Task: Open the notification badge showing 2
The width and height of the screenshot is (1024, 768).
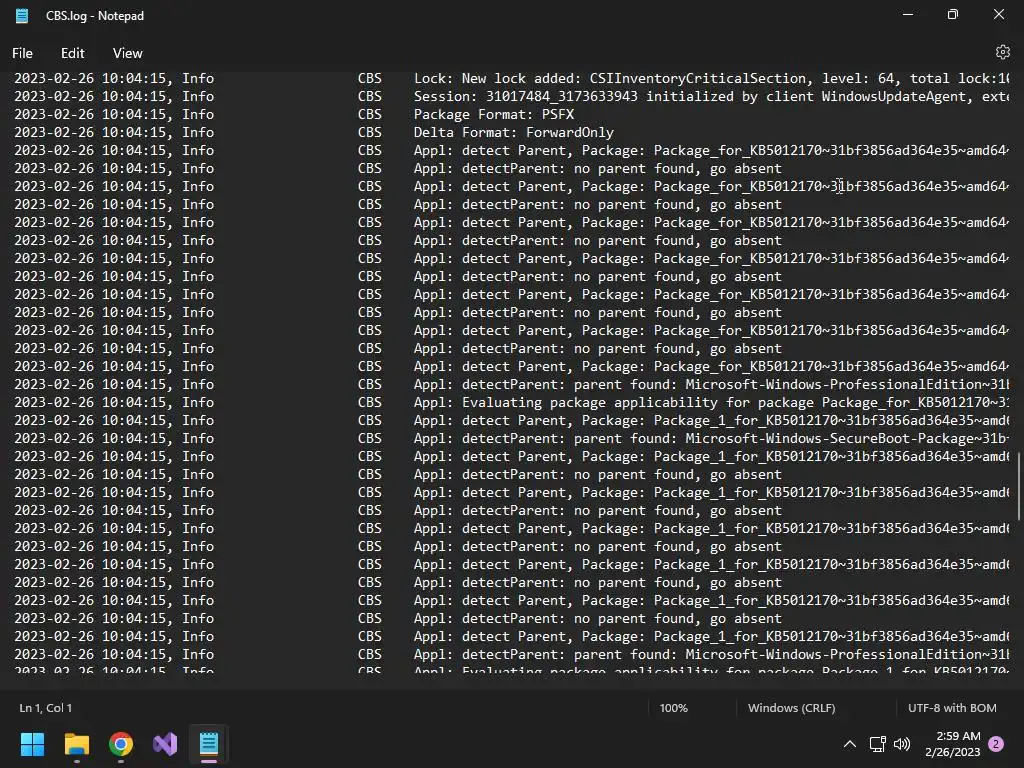Action: 996,744
